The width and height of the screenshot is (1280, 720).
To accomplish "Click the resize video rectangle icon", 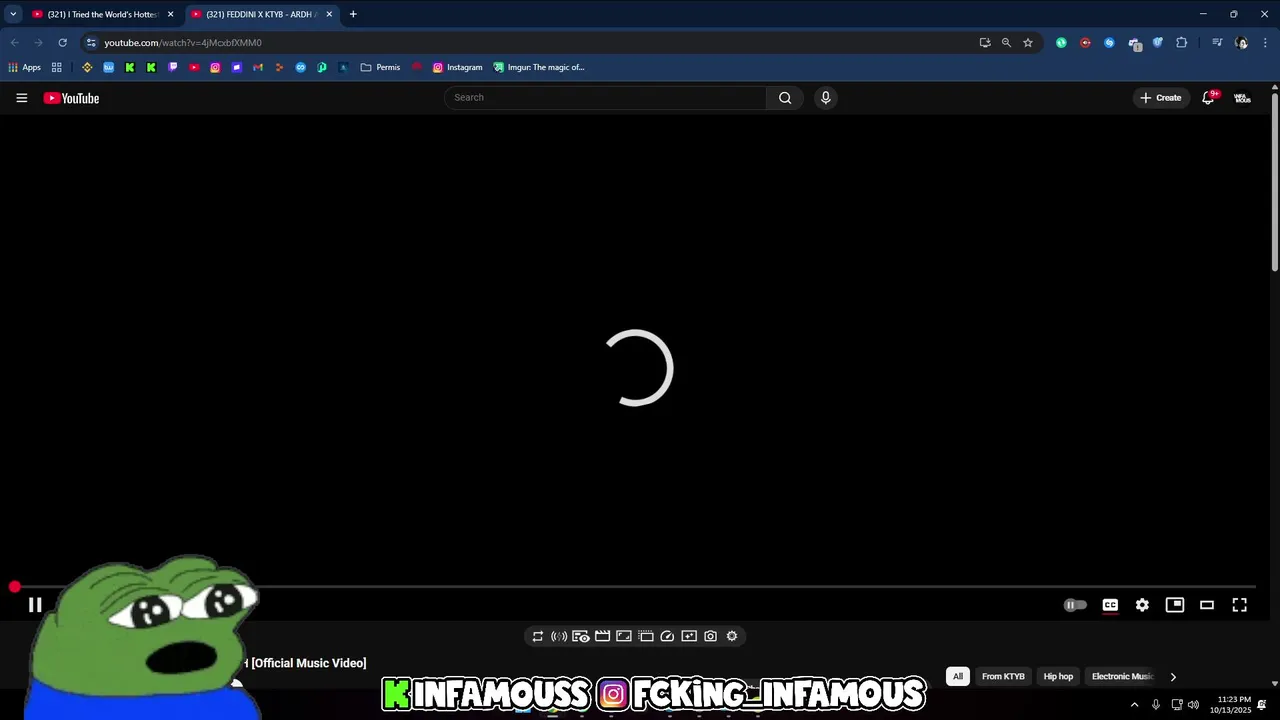I will [624, 636].
